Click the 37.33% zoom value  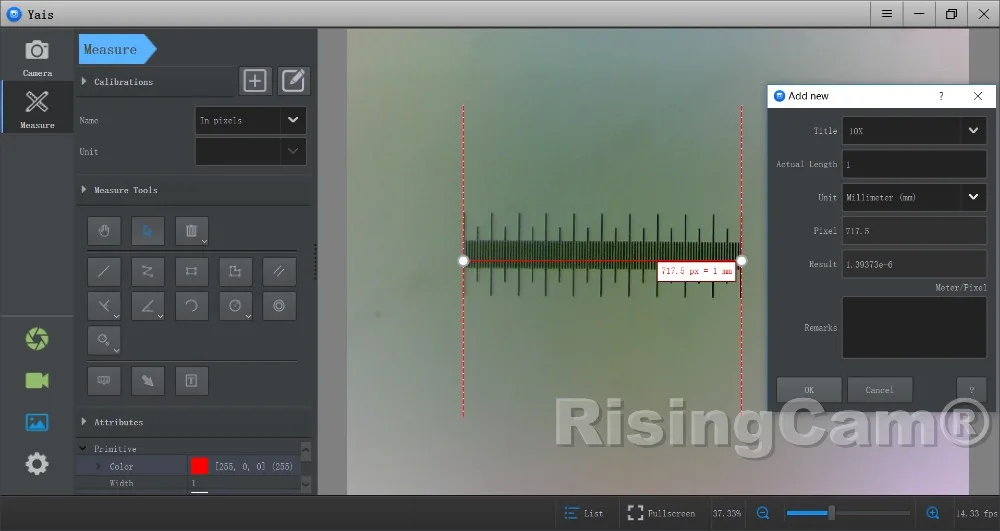pos(726,513)
